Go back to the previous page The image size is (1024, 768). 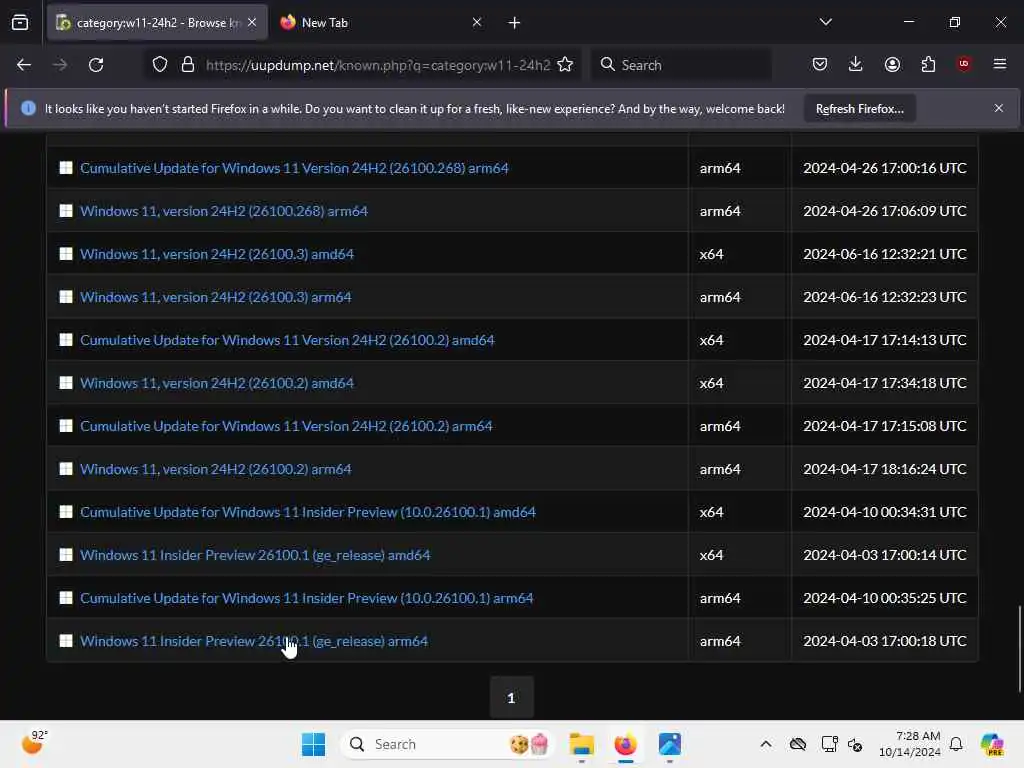click(24, 65)
